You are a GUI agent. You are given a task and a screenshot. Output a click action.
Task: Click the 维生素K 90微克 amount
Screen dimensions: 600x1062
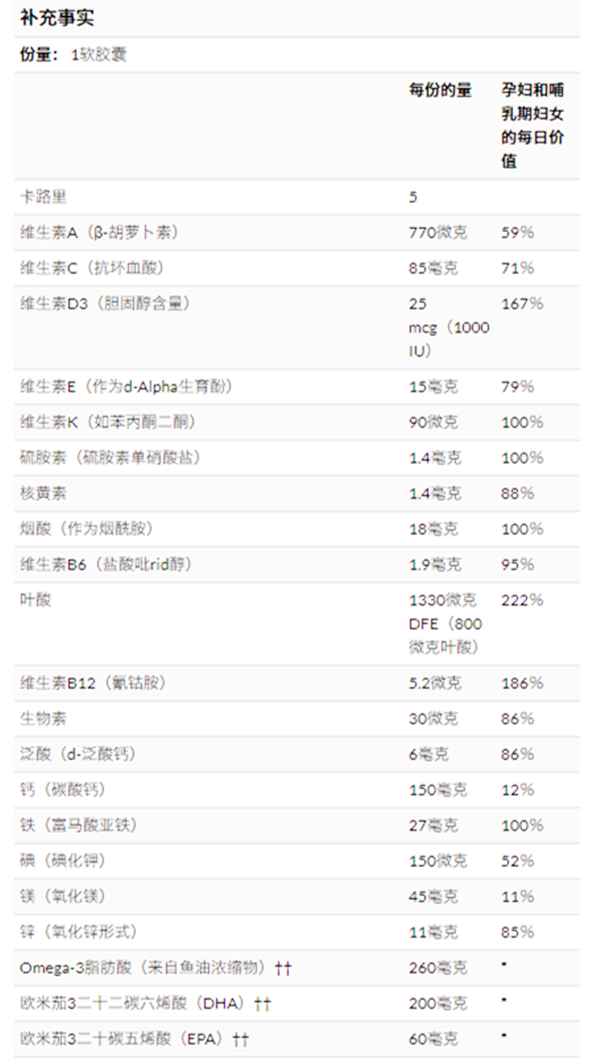pos(433,422)
